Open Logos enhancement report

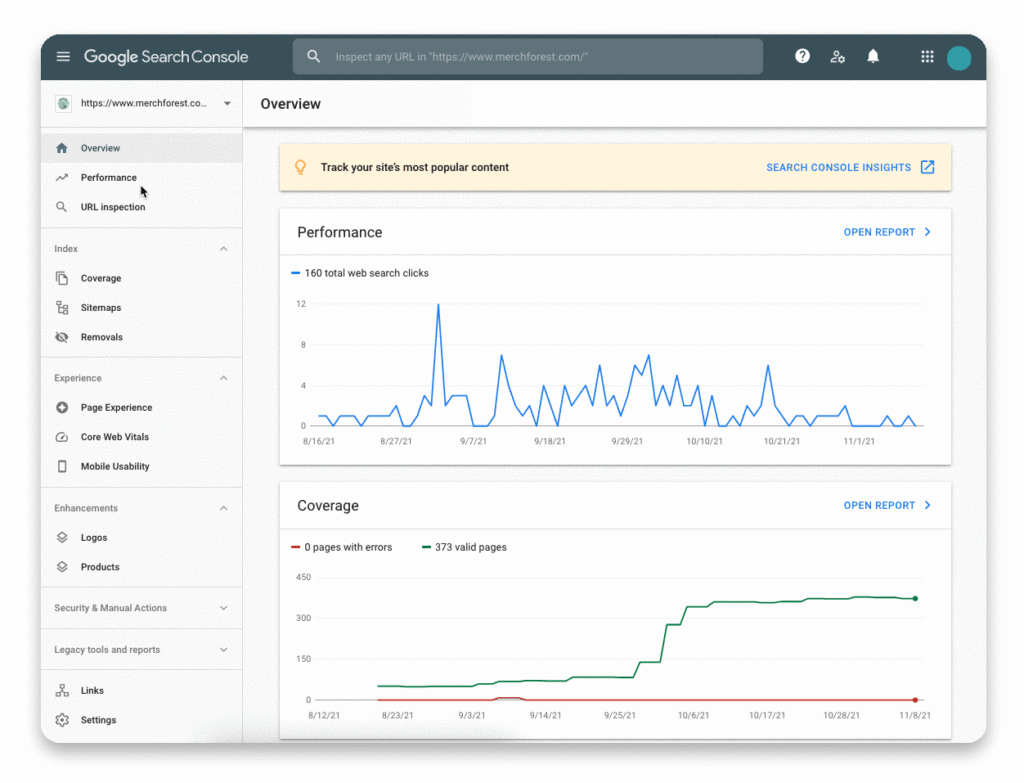coord(142,537)
